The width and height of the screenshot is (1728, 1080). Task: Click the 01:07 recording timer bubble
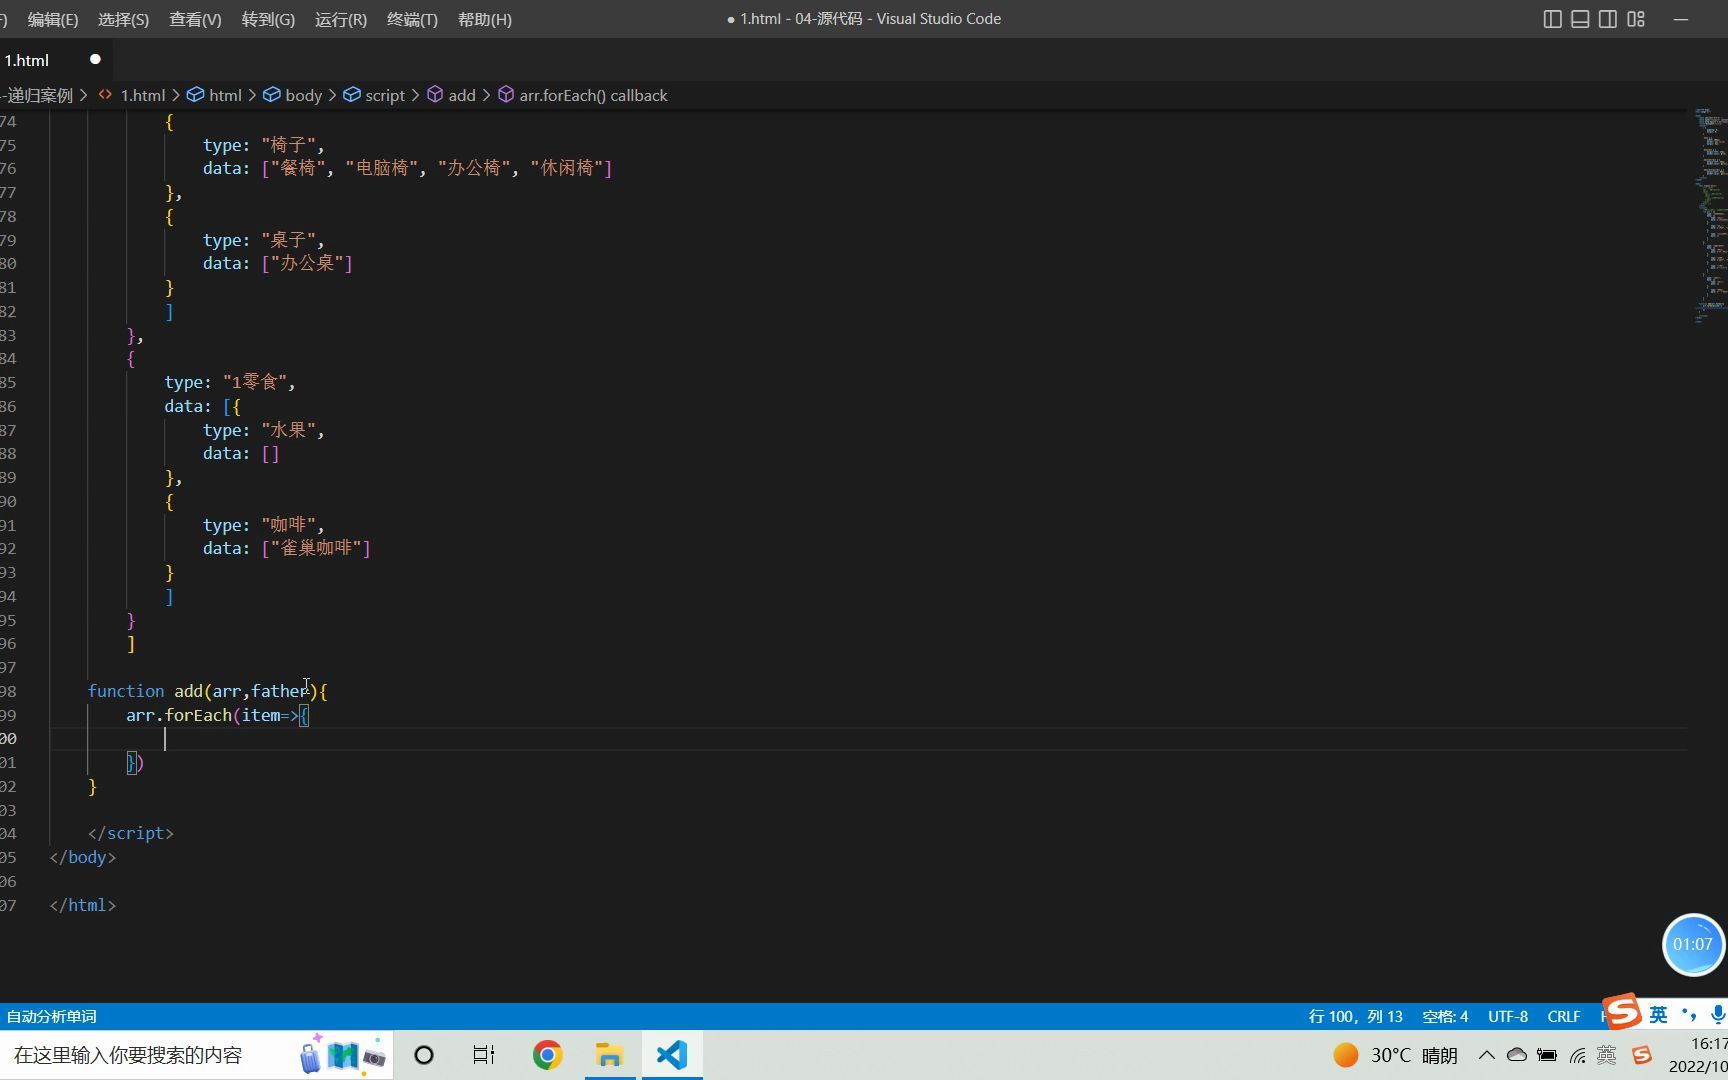(x=1692, y=944)
